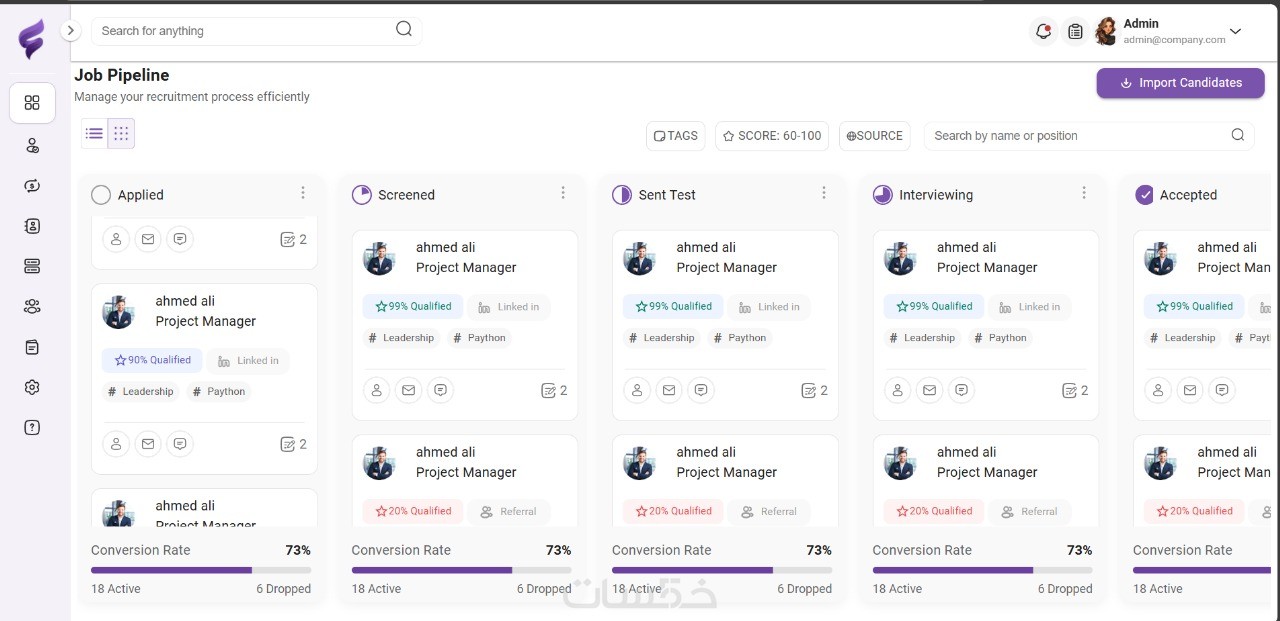Click the notification bell icon

(x=1043, y=31)
